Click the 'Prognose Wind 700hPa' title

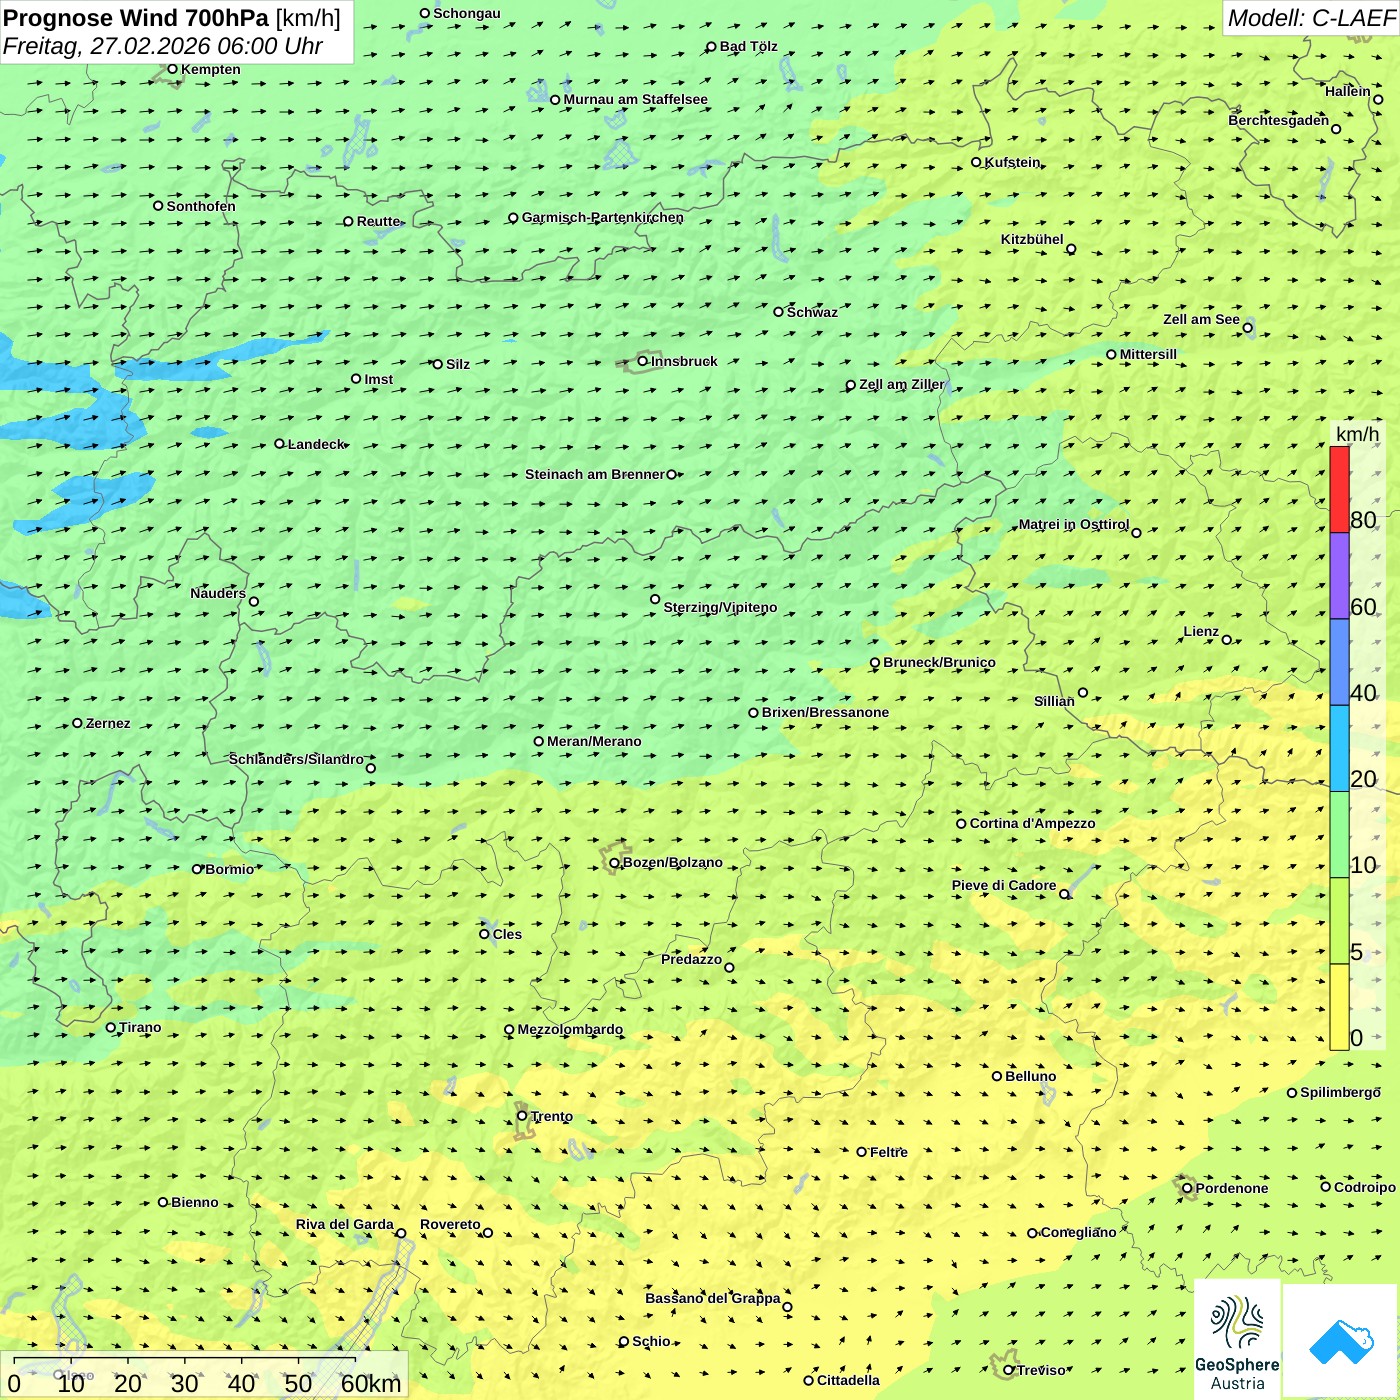[136, 18]
